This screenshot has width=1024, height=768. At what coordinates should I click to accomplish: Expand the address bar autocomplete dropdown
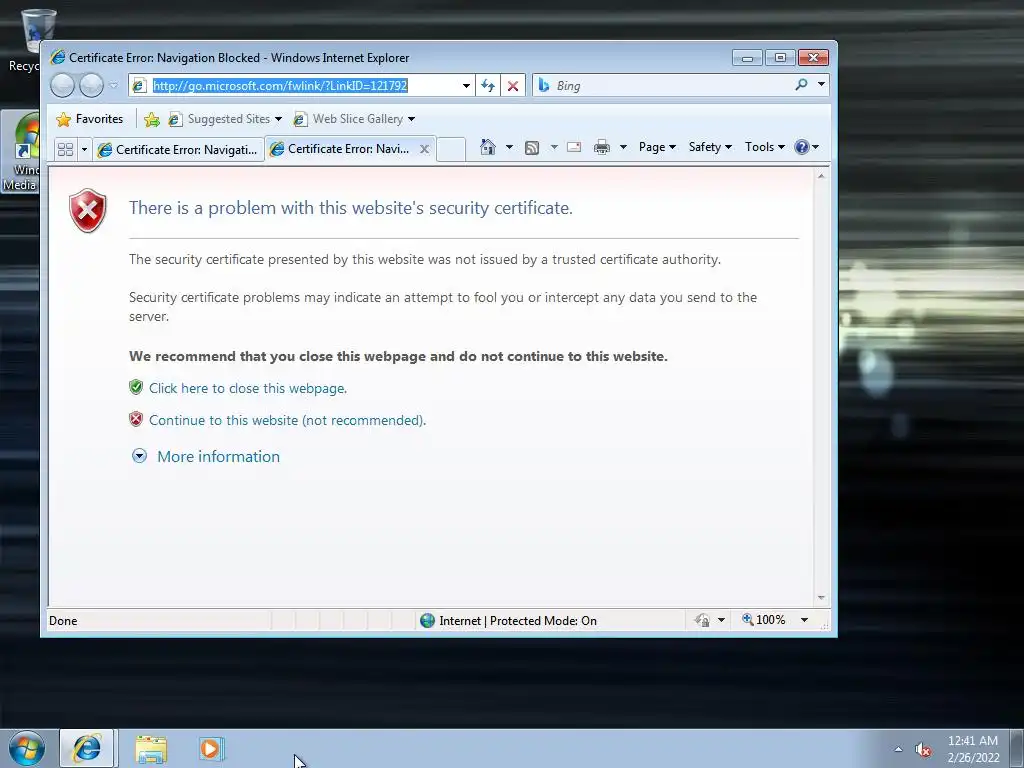pos(466,86)
